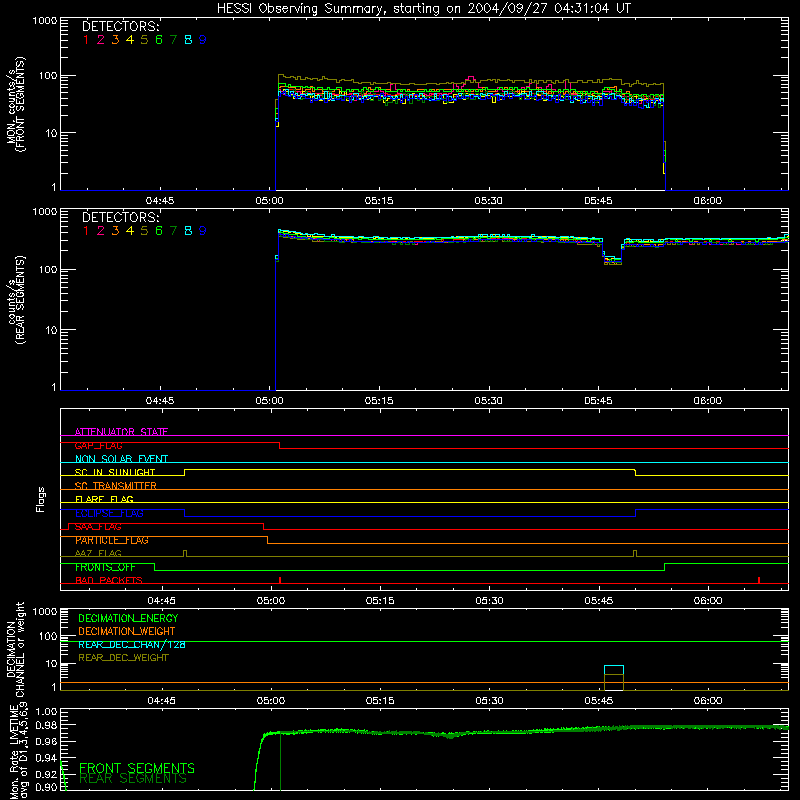Click the MON. counts/s (FRONT SEGMENTS) axis title
This screenshot has width=800, height=800.
point(16,104)
